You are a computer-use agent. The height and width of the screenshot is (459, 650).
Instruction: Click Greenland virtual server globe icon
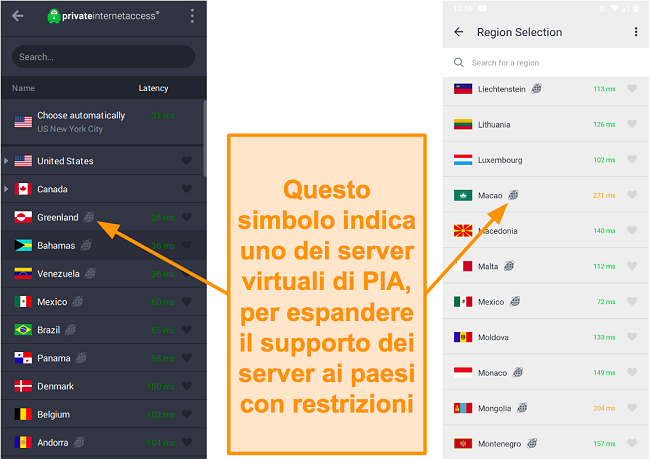tap(89, 217)
